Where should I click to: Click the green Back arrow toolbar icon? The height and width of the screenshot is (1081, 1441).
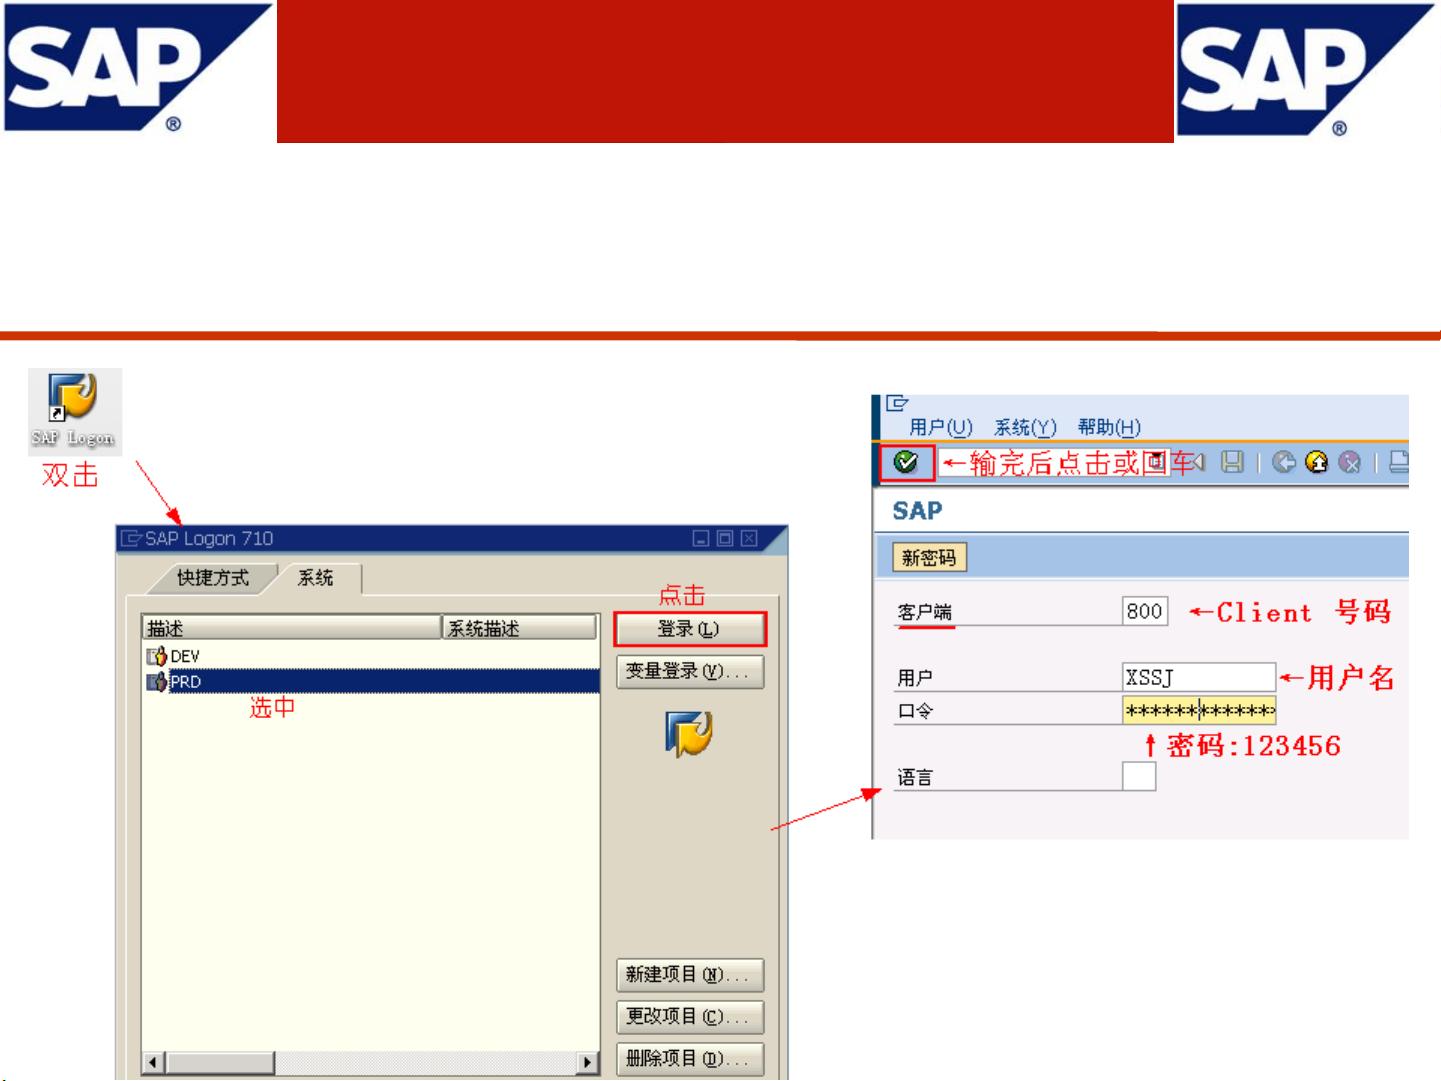tap(1284, 462)
